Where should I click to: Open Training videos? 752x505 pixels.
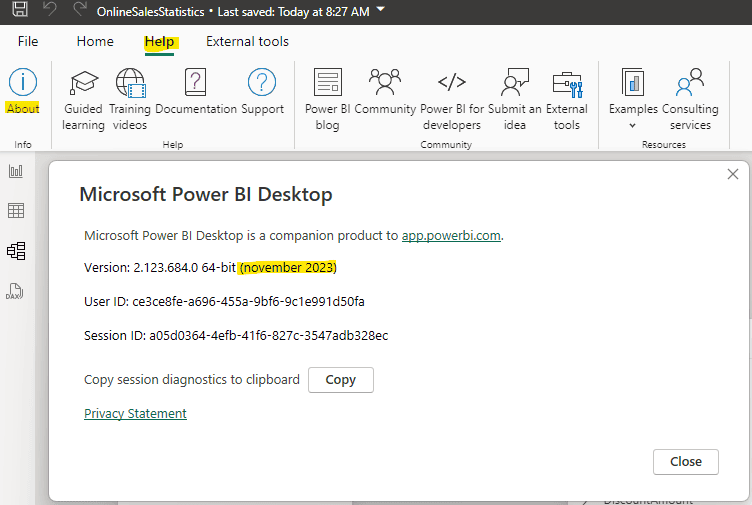tap(130, 100)
